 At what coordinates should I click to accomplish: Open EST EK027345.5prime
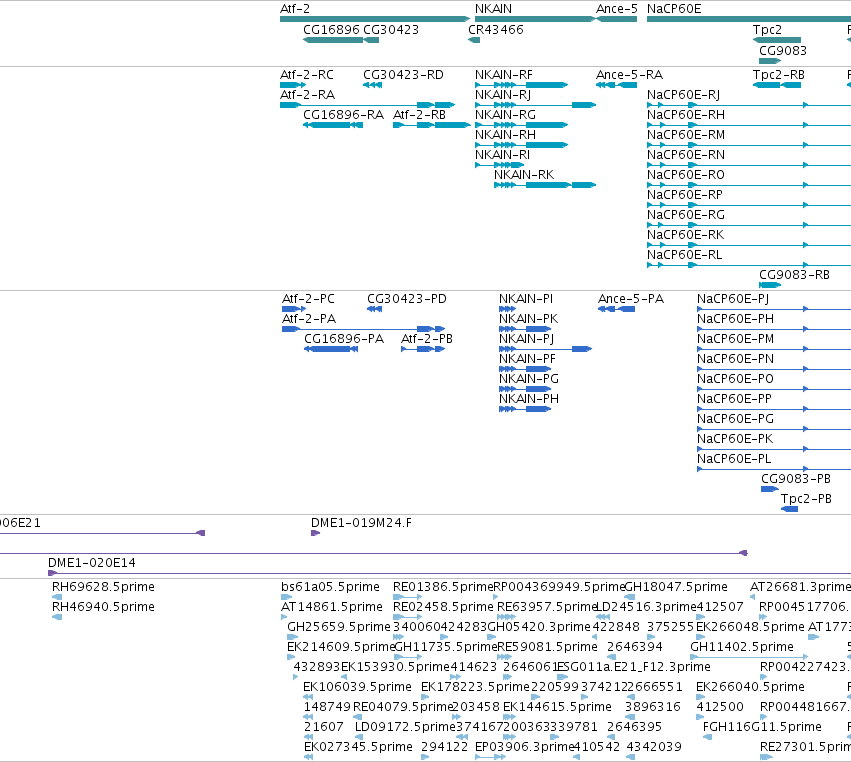pos(308,757)
